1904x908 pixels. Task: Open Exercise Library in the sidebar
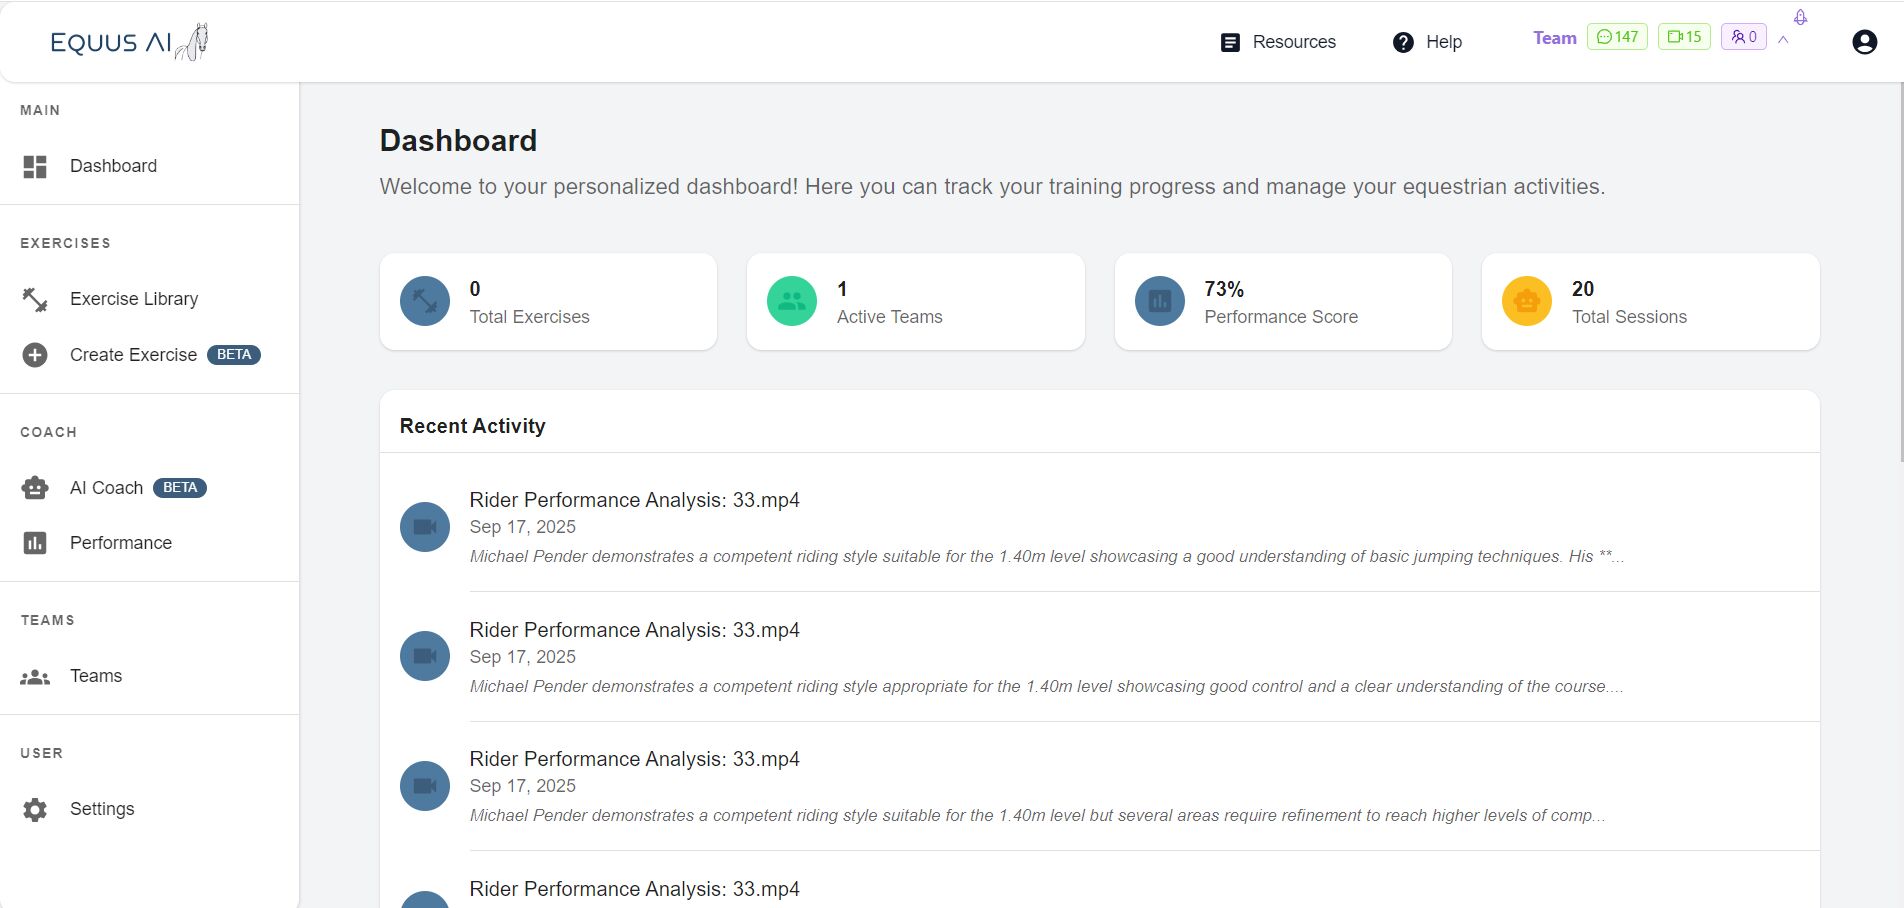[134, 299]
